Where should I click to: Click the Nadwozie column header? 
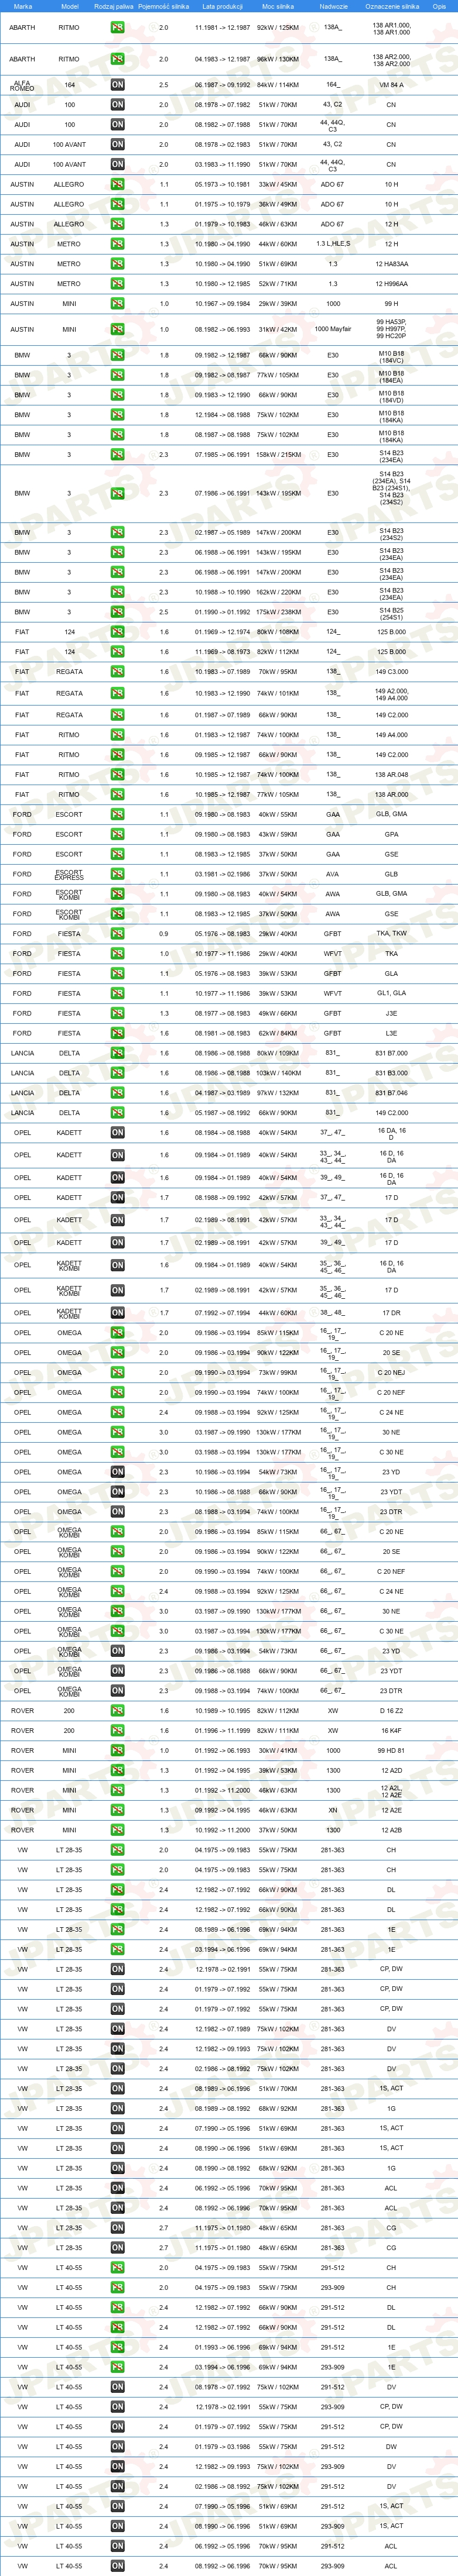point(333,6)
